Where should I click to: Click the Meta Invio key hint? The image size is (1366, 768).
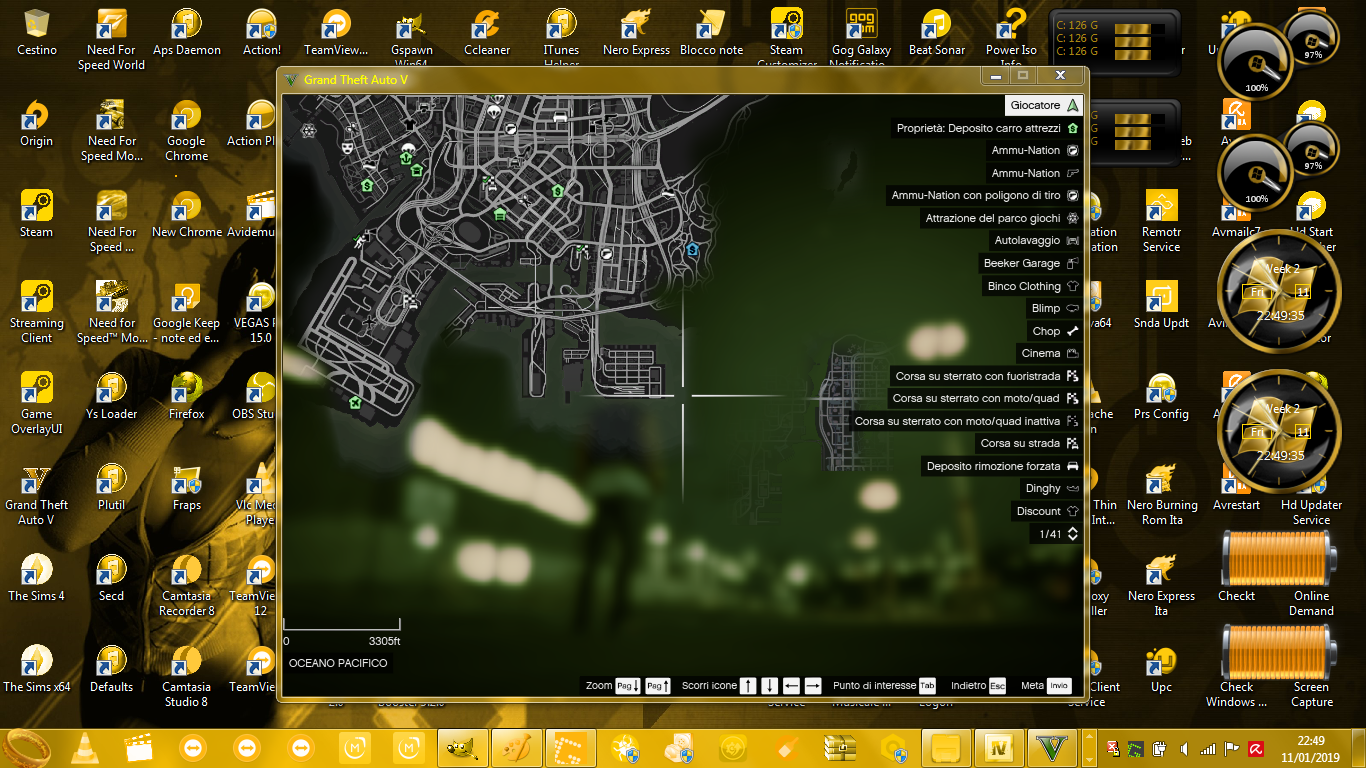(1059, 685)
